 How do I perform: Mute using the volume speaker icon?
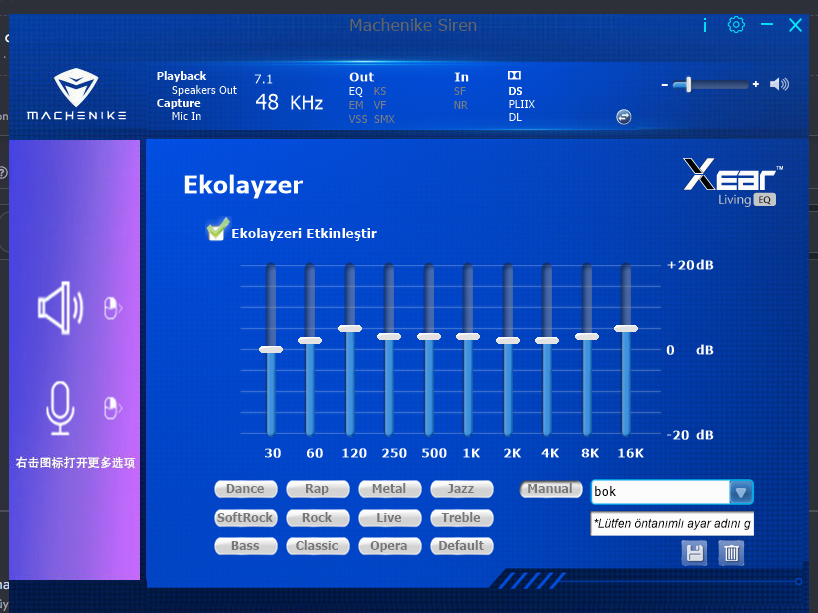[779, 84]
